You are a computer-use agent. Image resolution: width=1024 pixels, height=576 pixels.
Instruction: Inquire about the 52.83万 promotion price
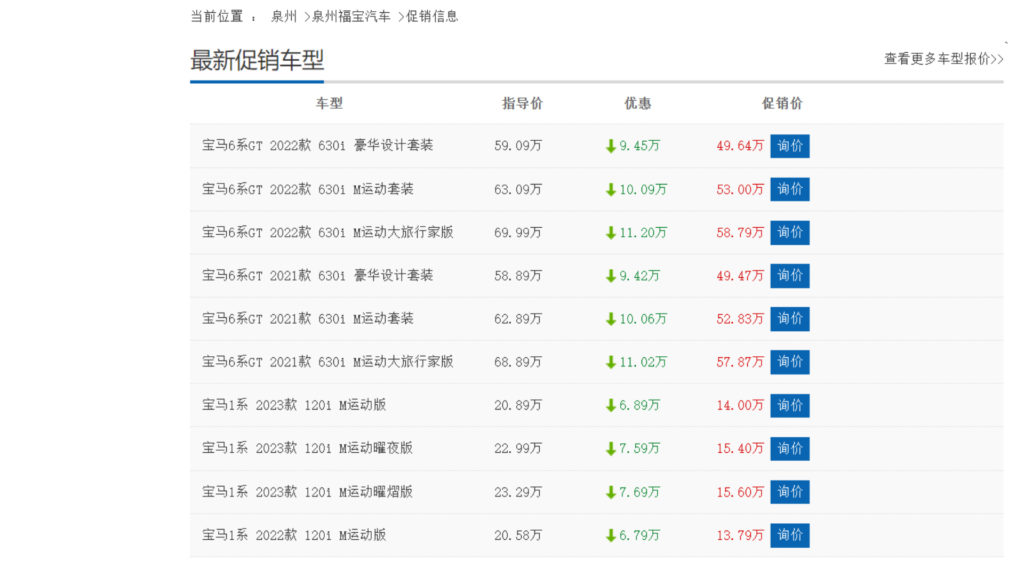pyautogui.click(x=790, y=319)
